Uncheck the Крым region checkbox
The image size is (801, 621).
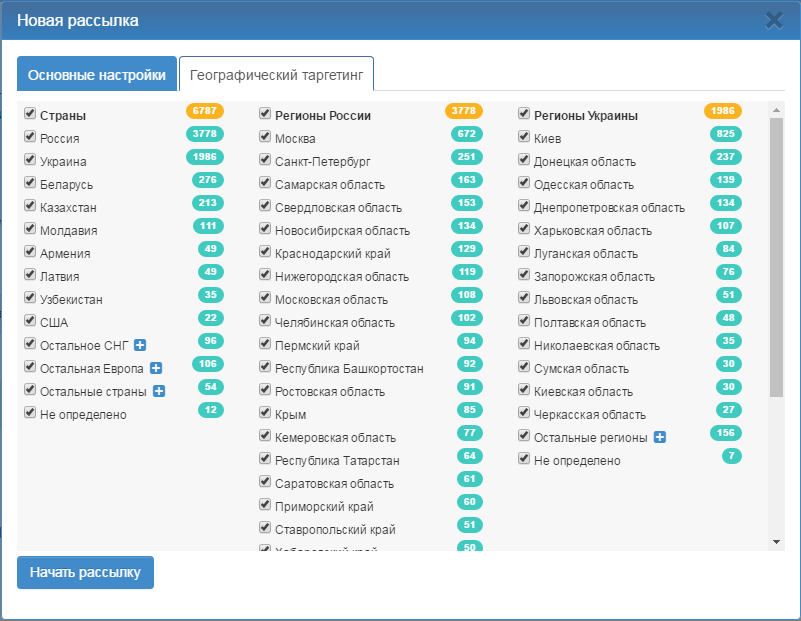[x=265, y=413]
